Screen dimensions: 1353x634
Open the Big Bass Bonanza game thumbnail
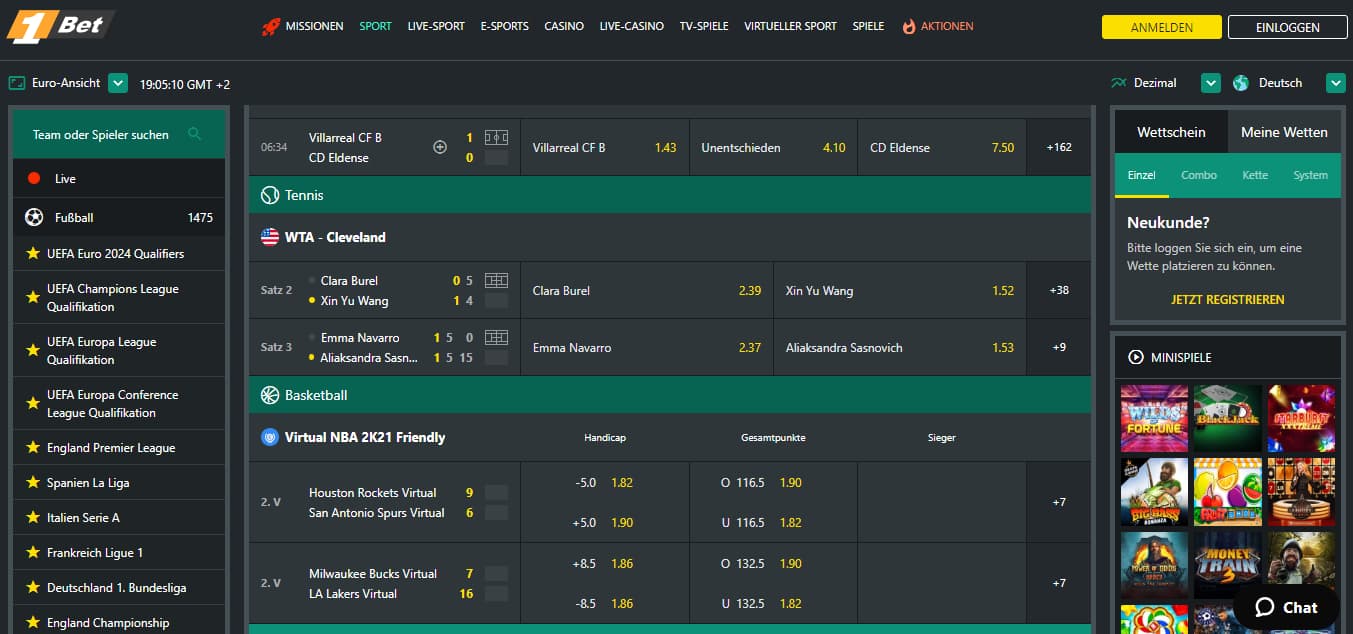click(x=1154, y=492)
